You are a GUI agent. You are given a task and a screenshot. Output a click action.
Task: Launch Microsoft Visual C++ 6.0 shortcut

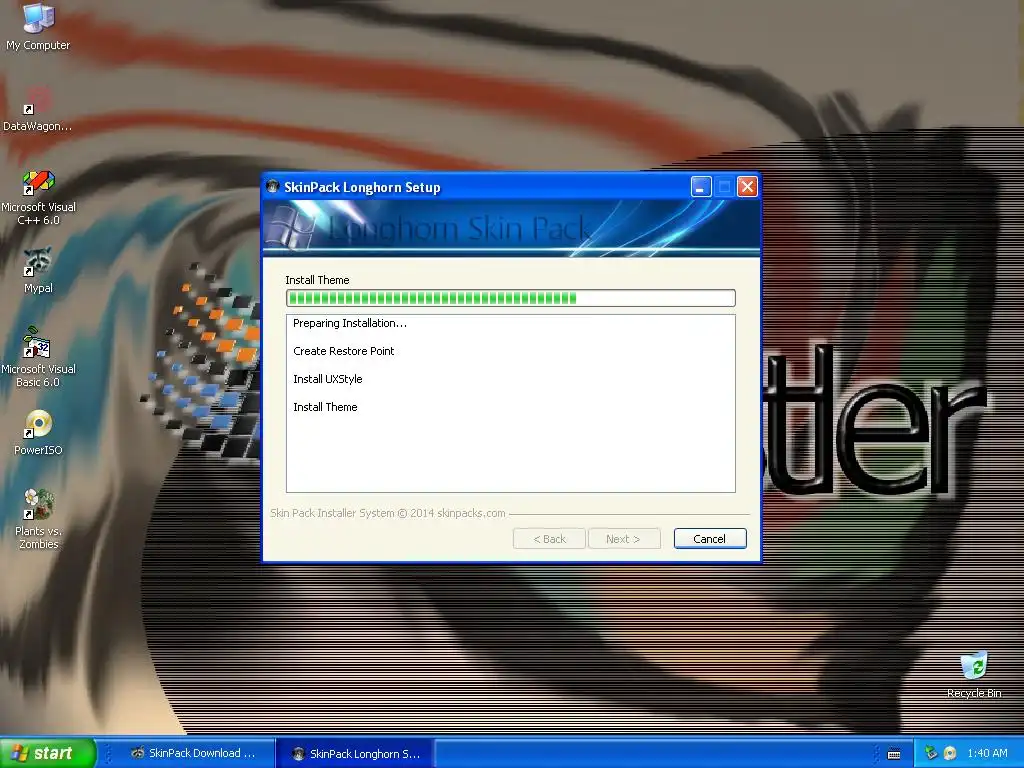click(x=38, y=198)
